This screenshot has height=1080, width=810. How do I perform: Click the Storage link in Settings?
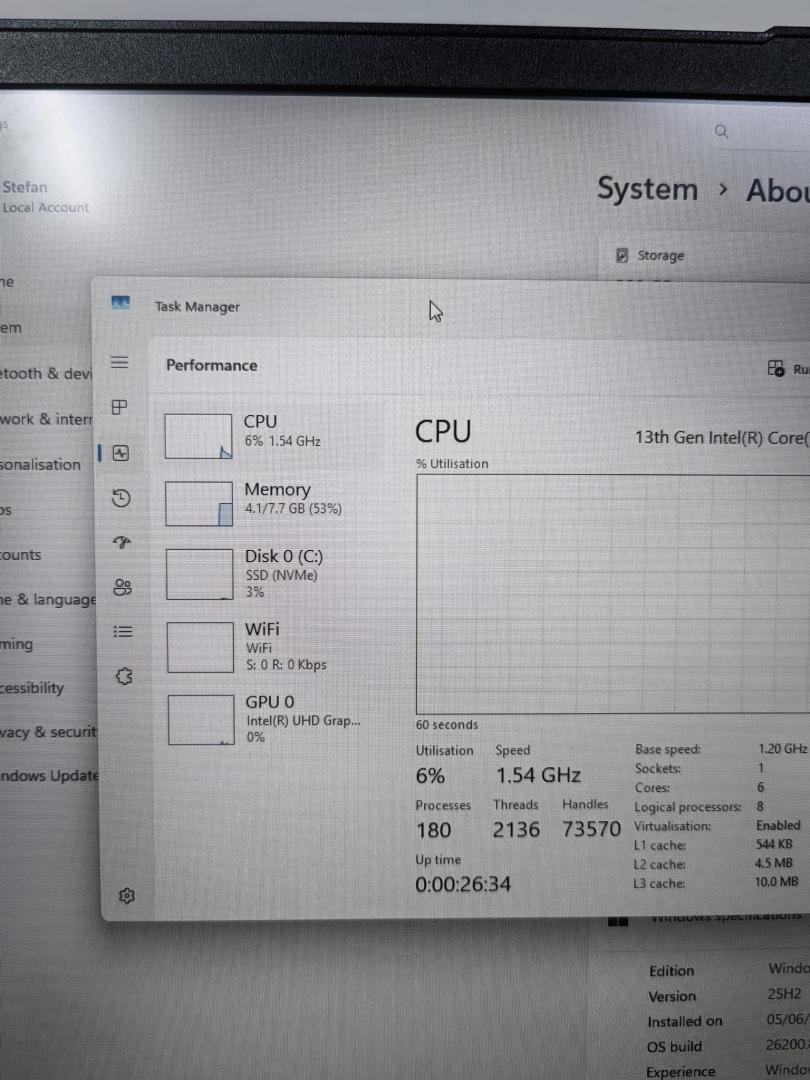tap(661, 256)
